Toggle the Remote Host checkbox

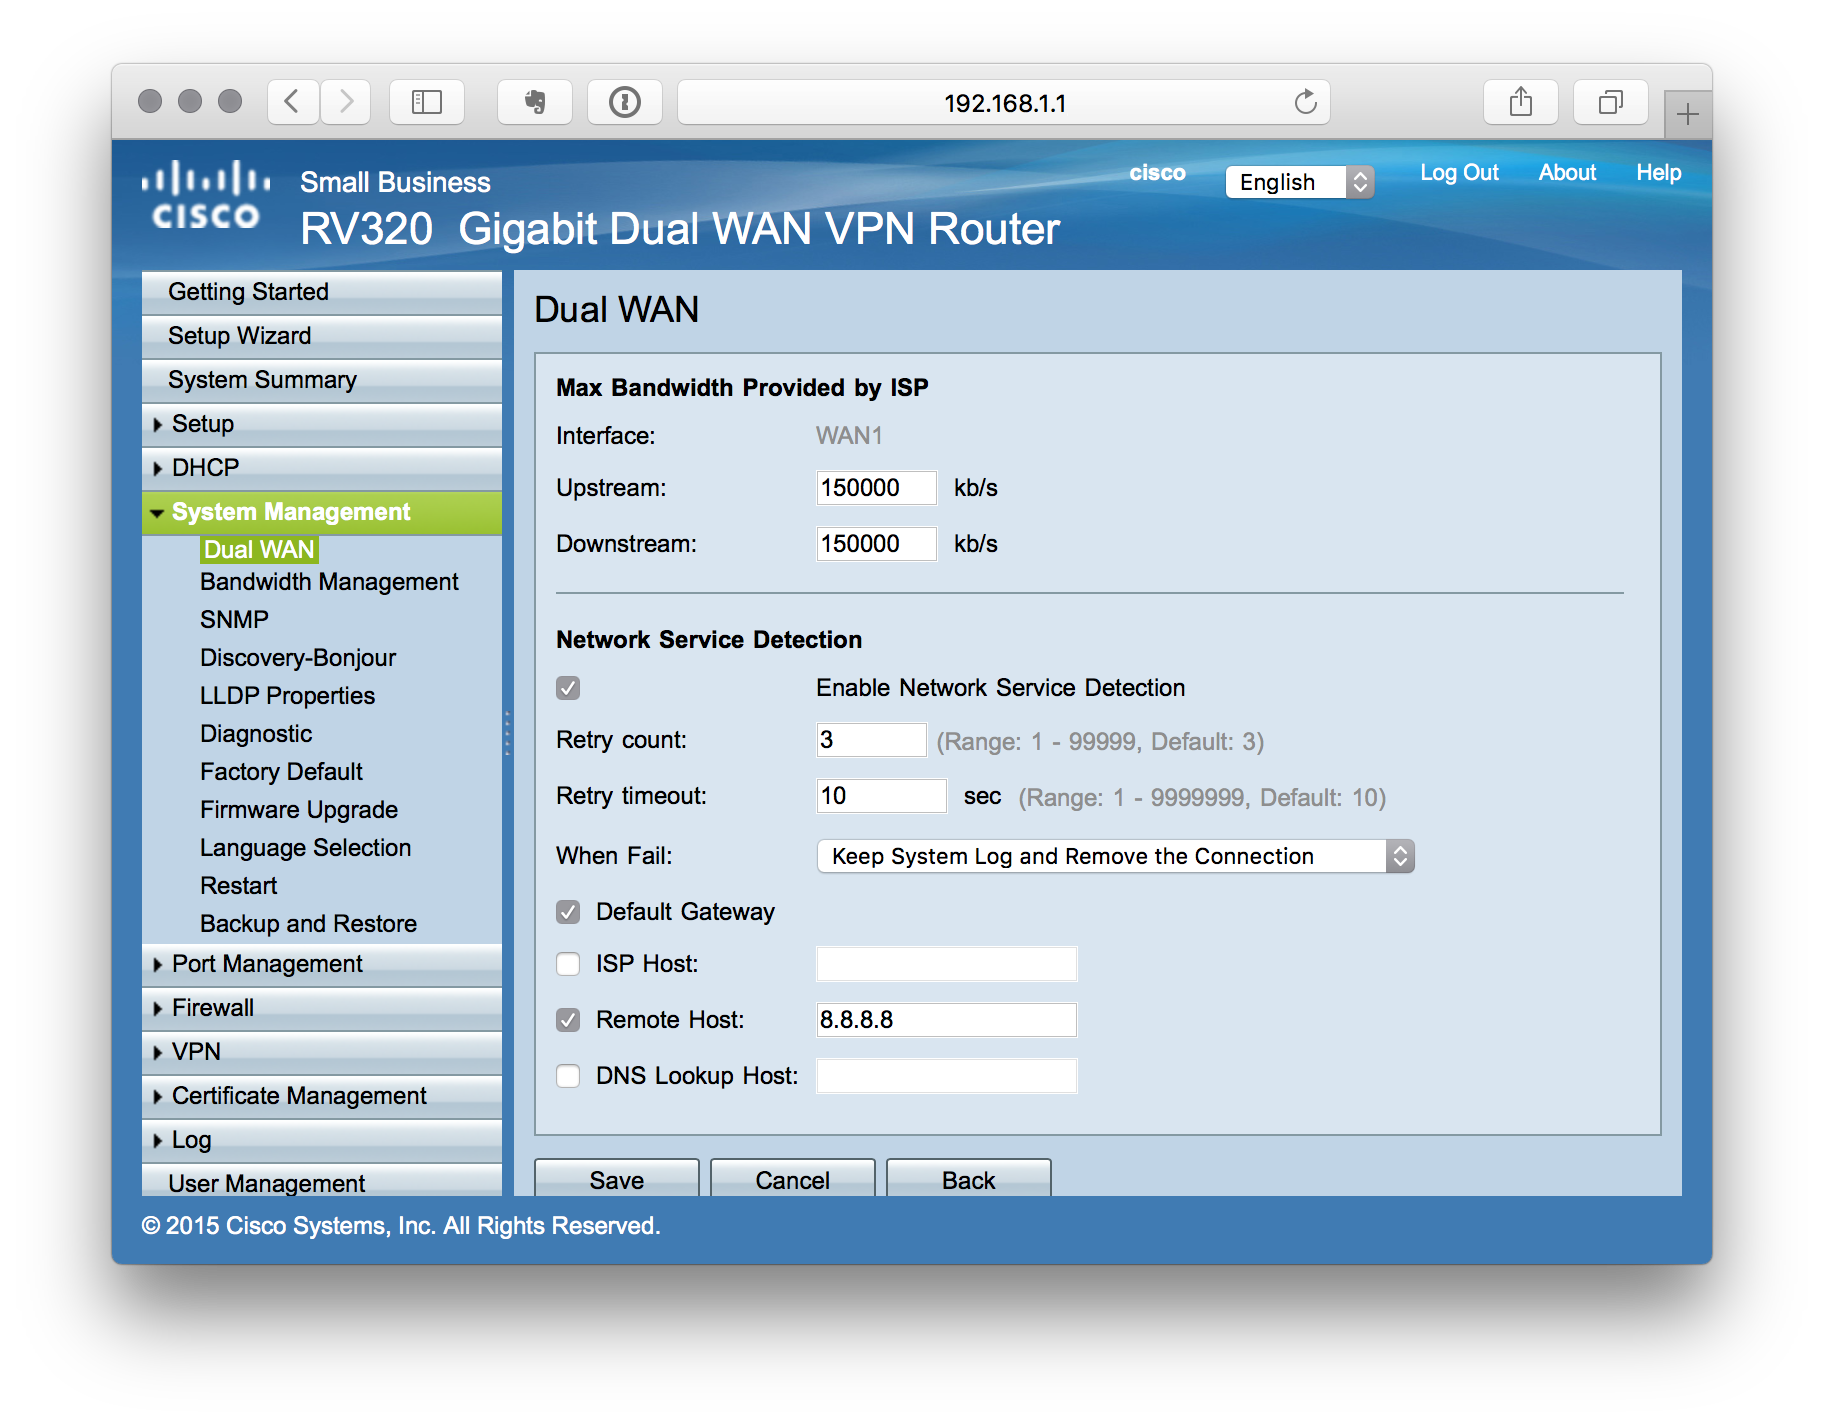[x=568, y=1020]
